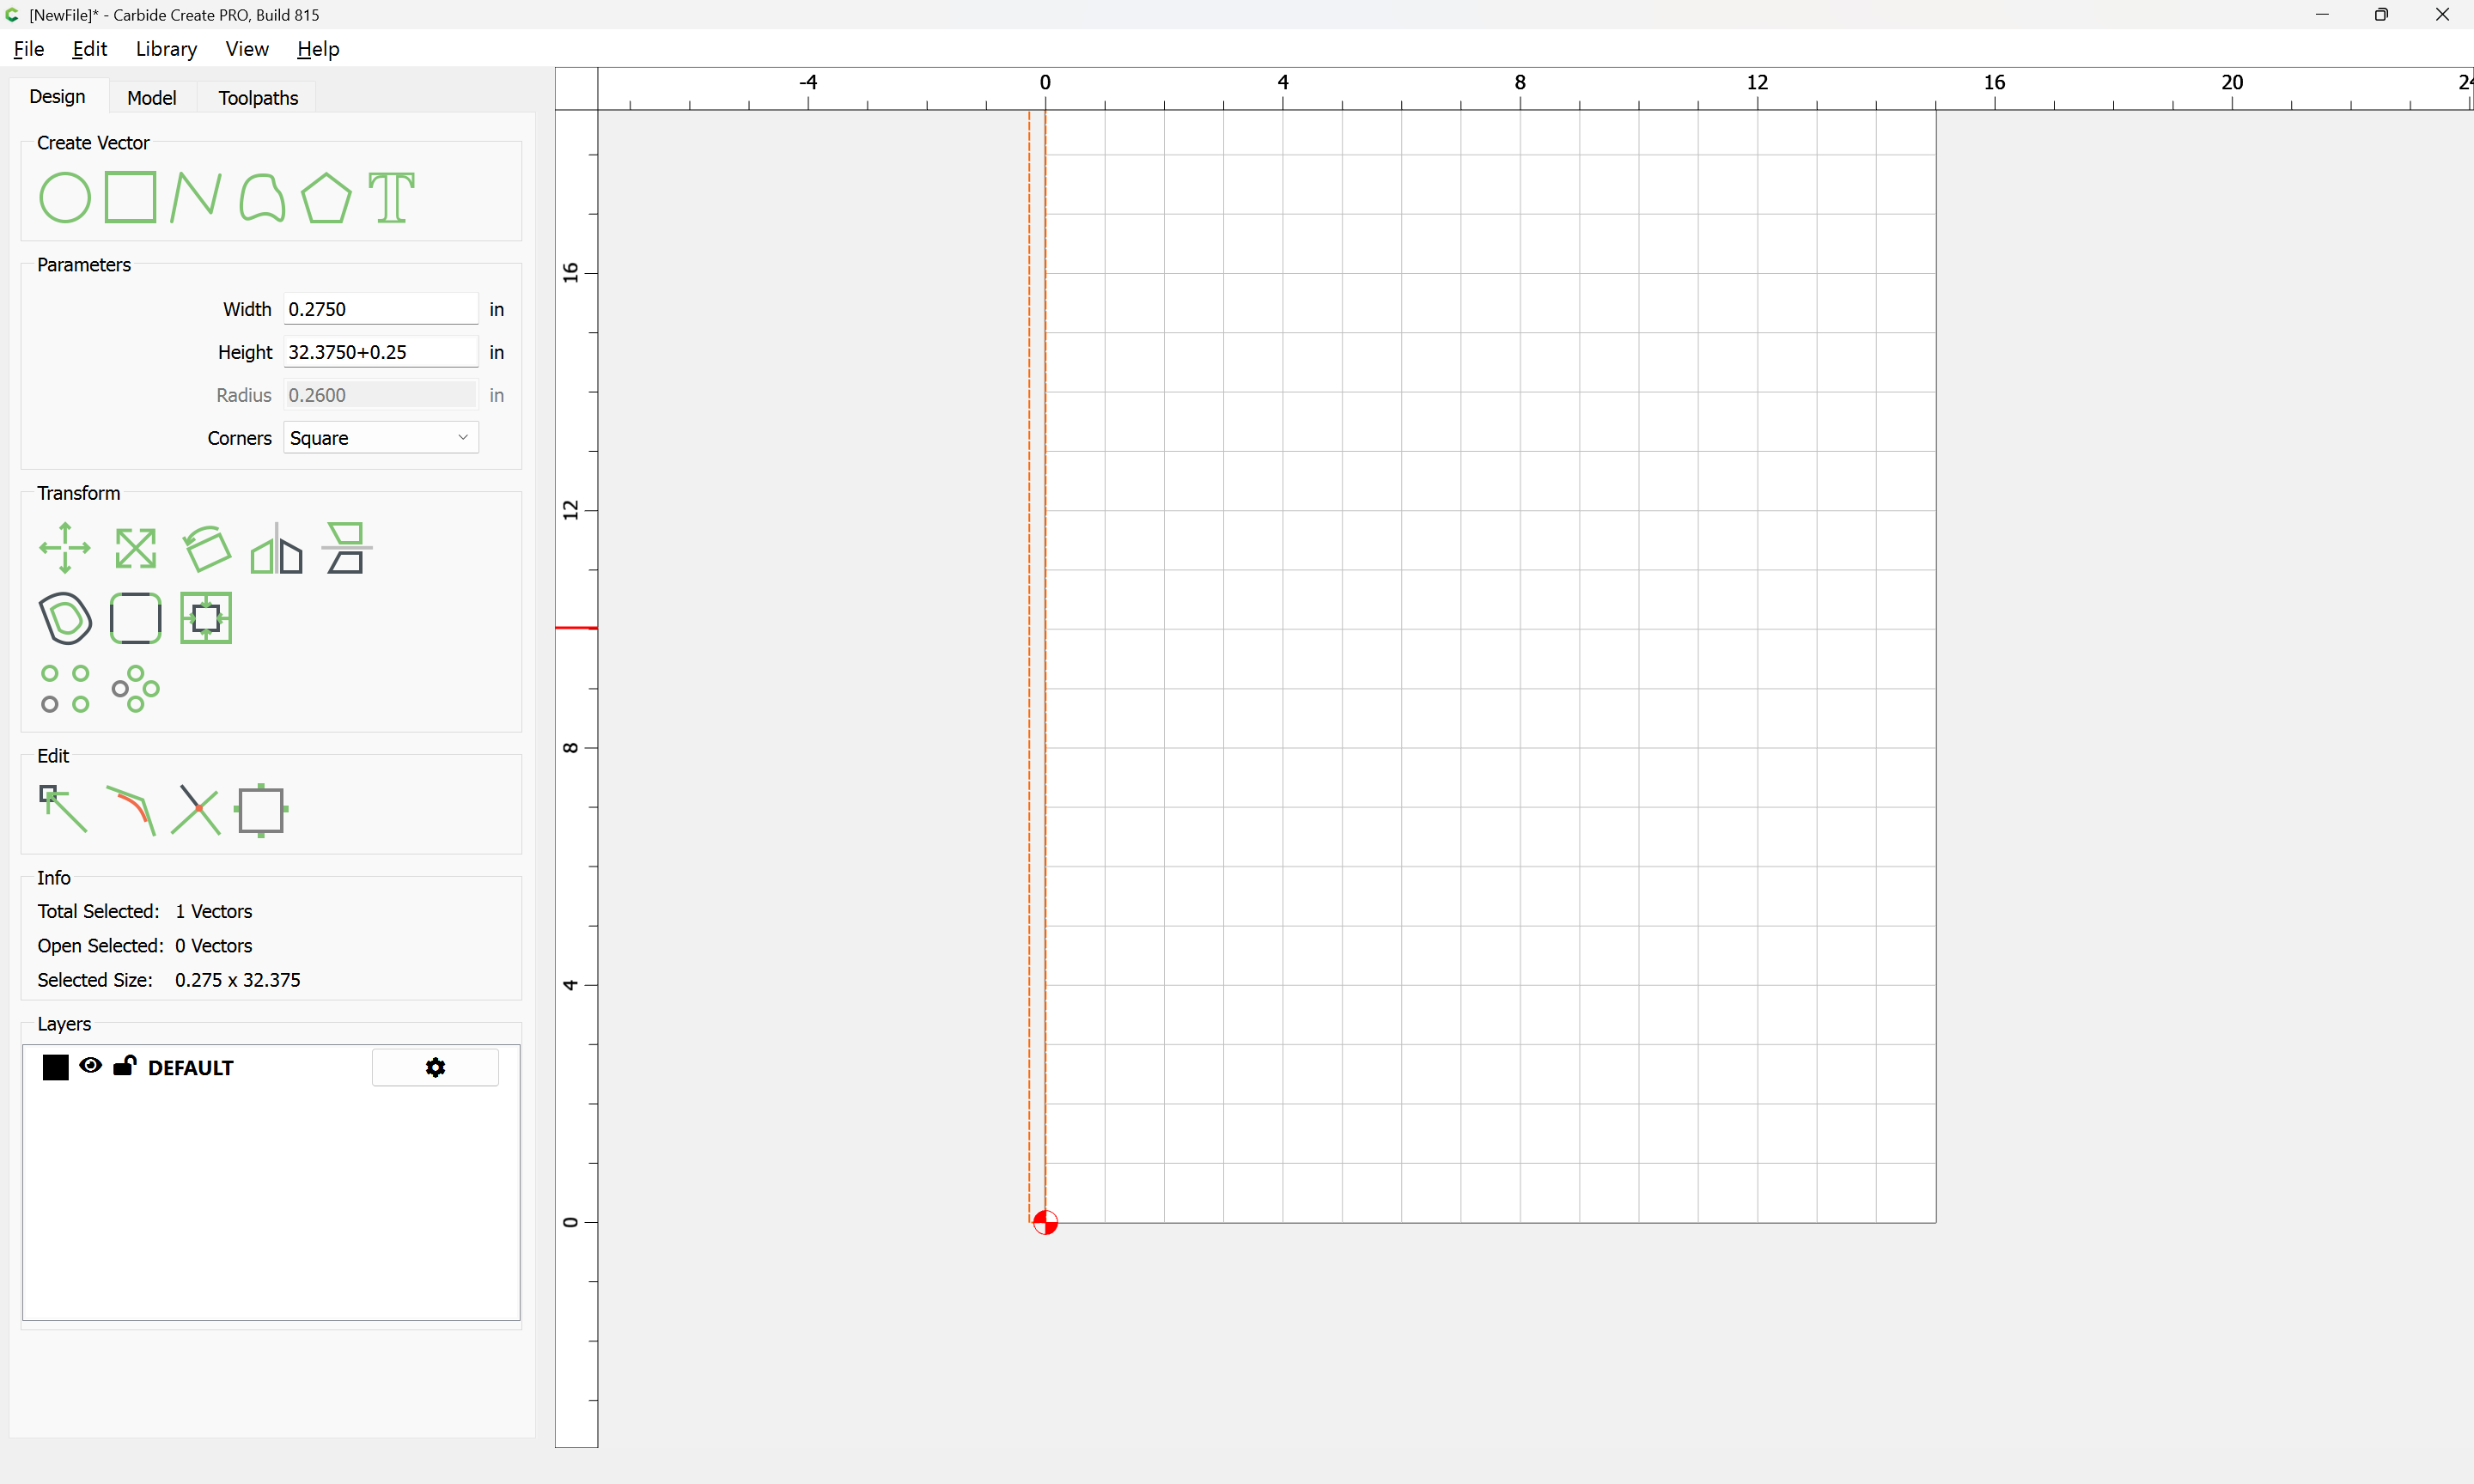The width and height of the screenshot is (2474, 1484).
Task: Open the Library menu
Action: (x=166, y=48)
